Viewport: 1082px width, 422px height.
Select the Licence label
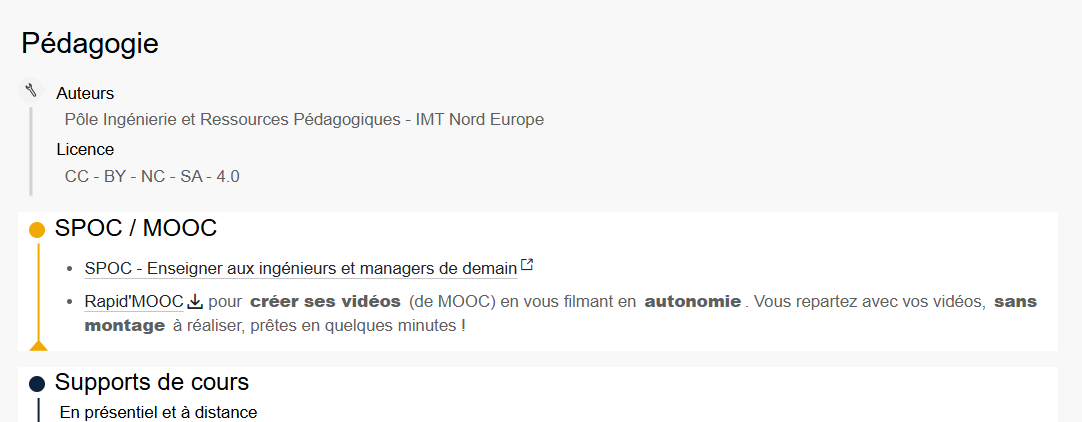pyautogui.click(x=85, y=149)
